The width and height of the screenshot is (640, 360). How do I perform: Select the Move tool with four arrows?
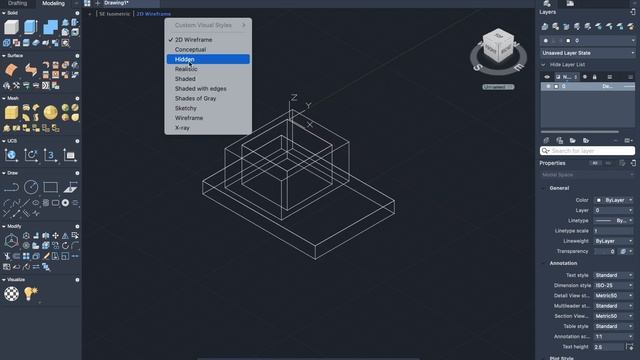56,236
